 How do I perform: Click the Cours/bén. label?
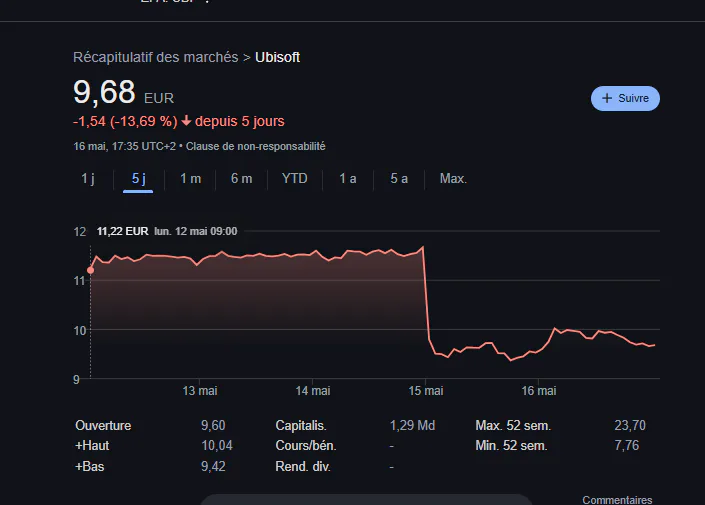pos(306,446)
